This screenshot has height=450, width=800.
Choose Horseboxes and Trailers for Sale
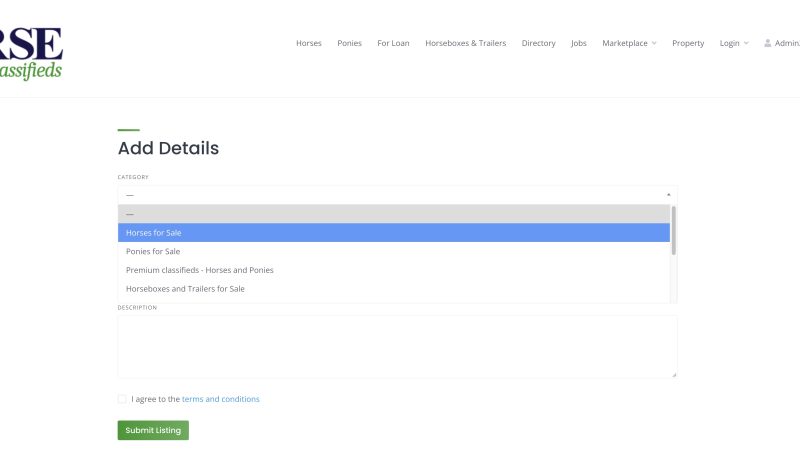click(x=394, y=289)
